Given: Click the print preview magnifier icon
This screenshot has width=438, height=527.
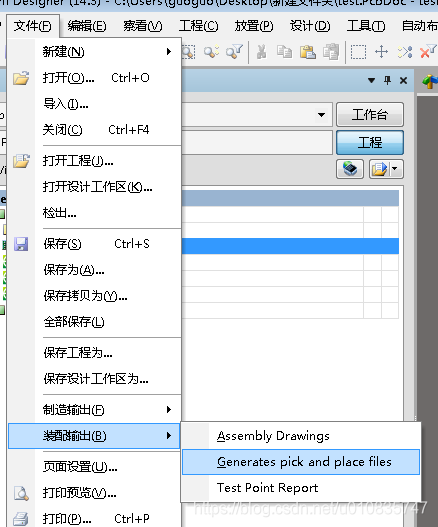Looking at the screenshot, I should (x=21, y=493).
